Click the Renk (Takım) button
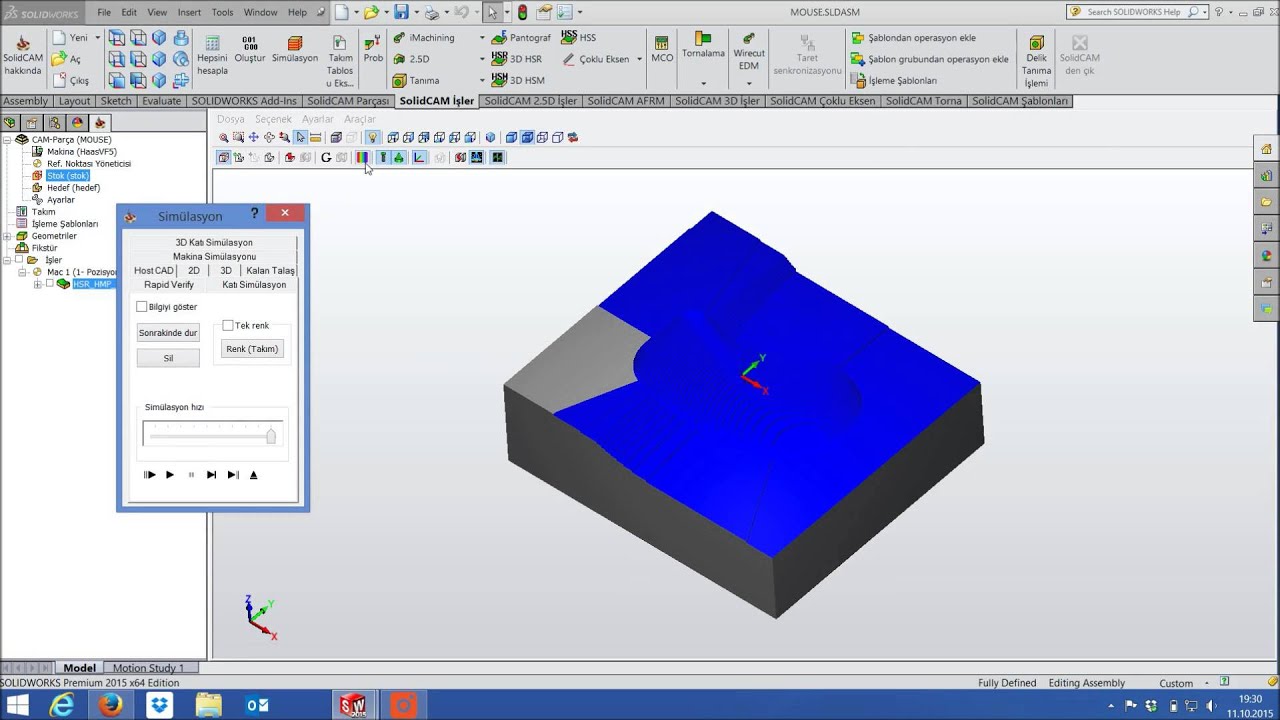Screen dimensions: 1280x720 pos(252,349)
